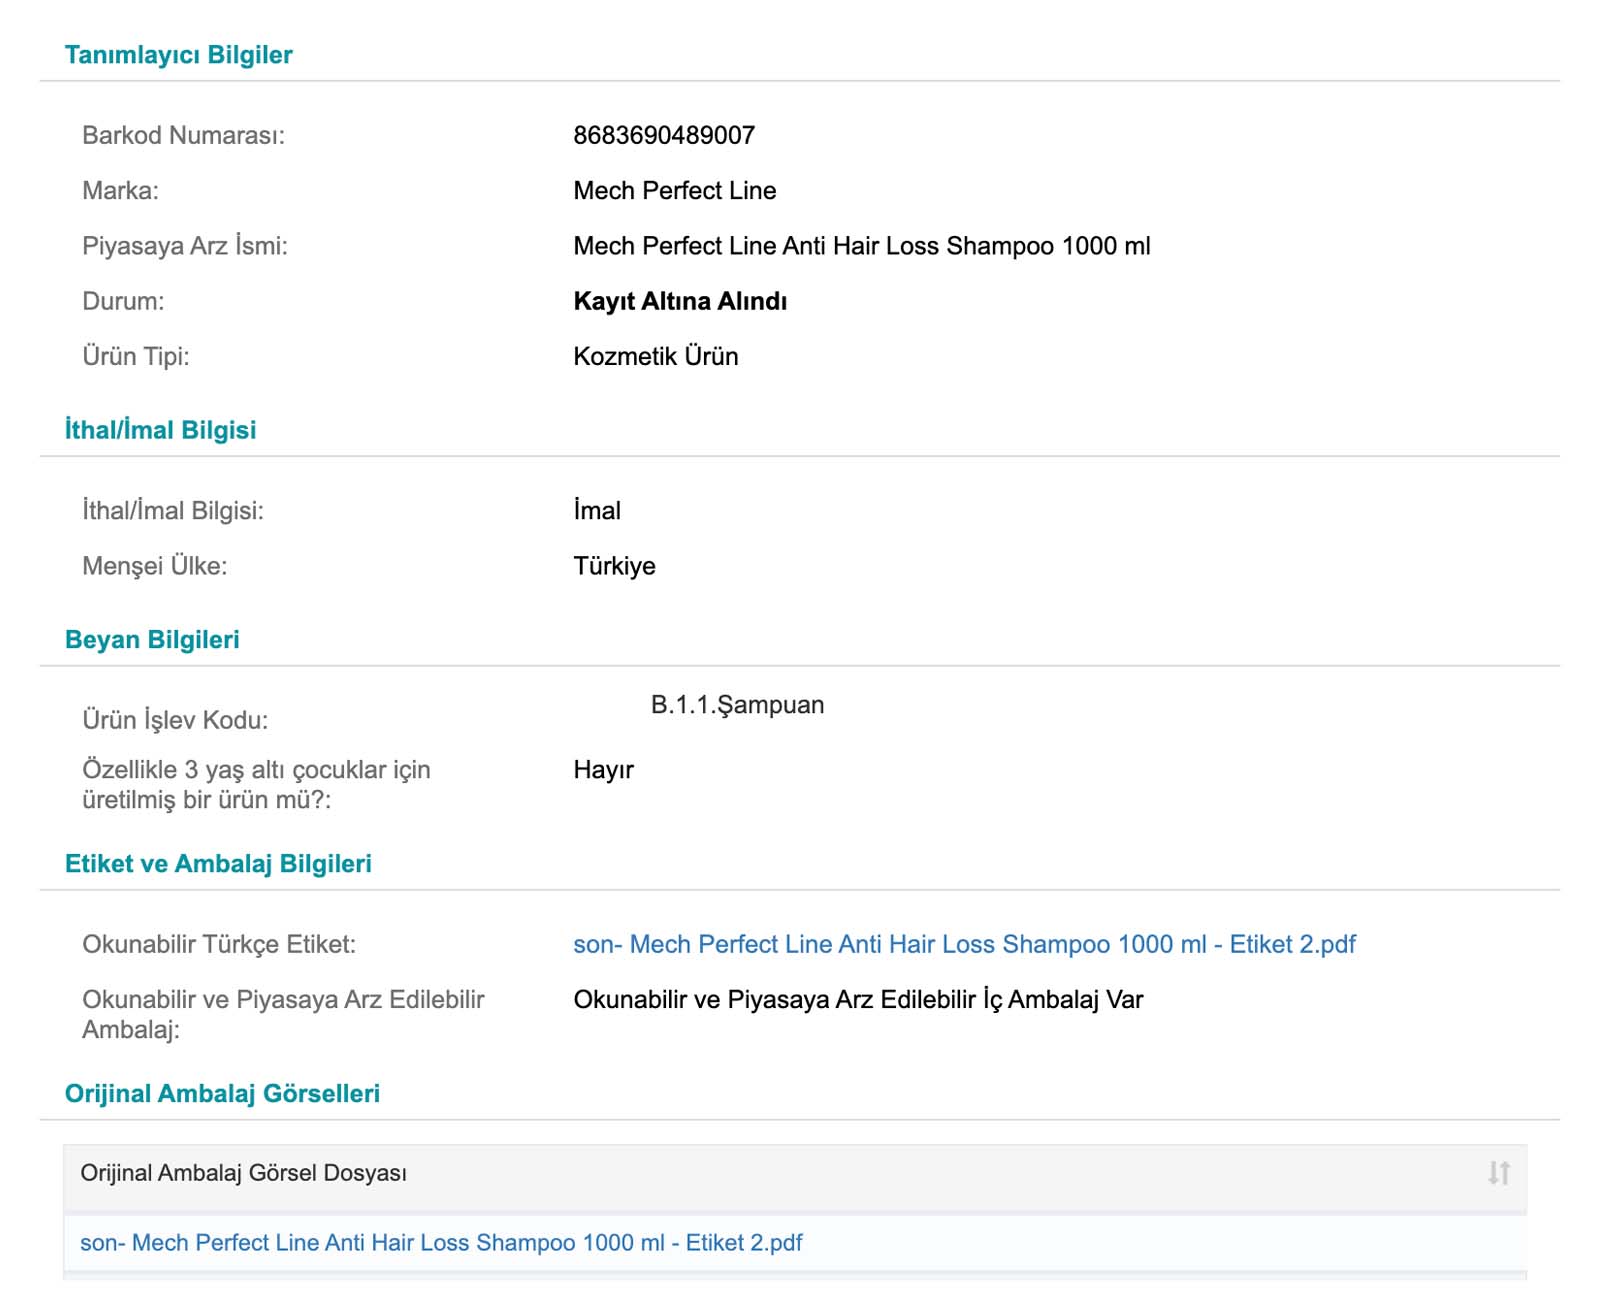This screenshot has height=1312, width=1598.
Task: Click the Mech Perfect Line brand value
Action: 675,190
